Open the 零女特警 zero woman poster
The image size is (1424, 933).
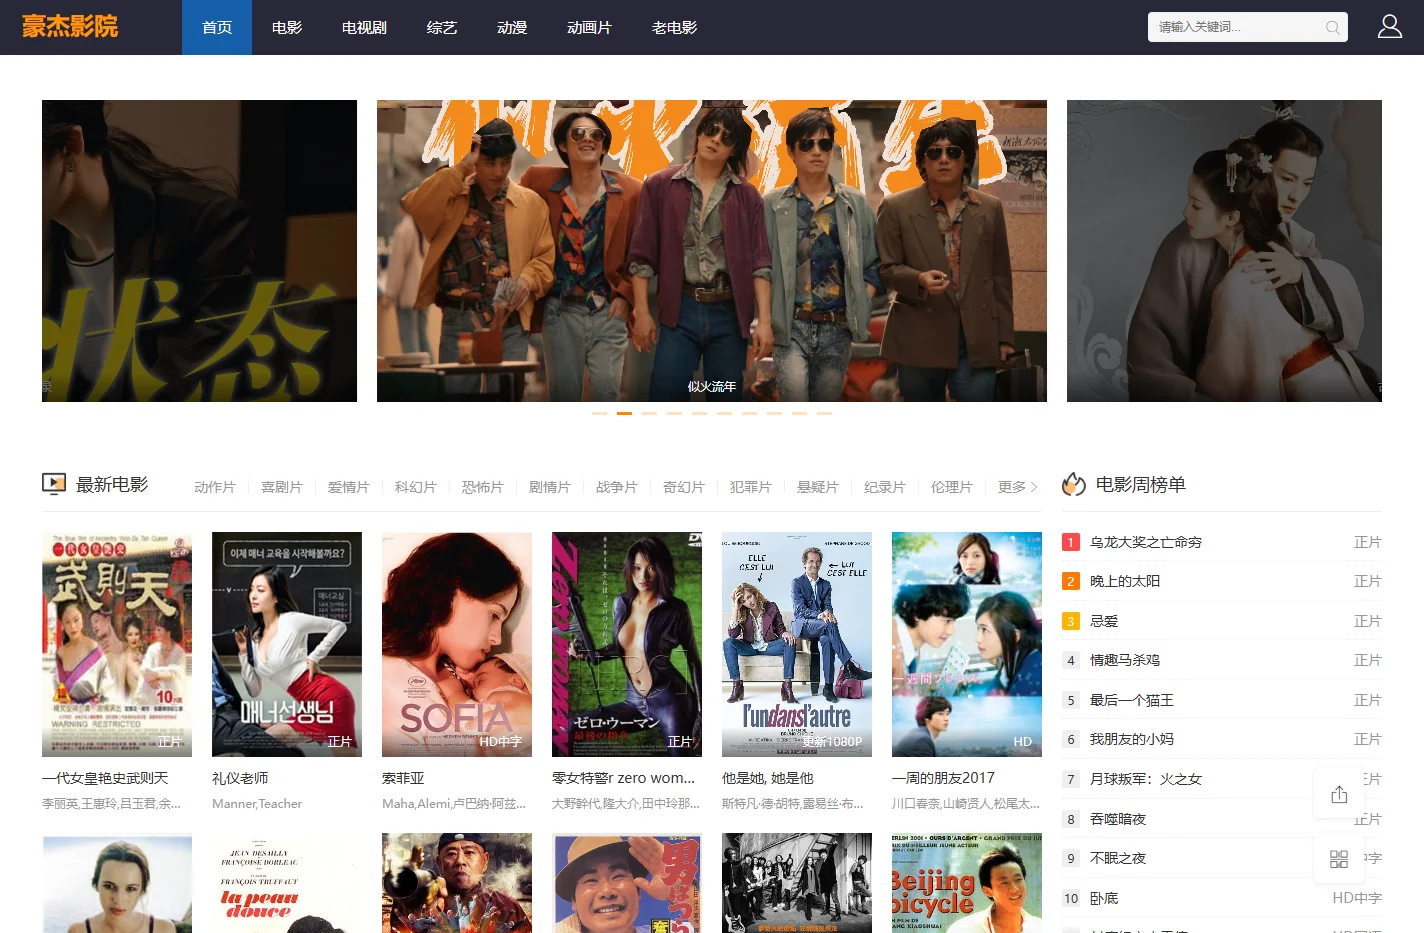(x=627, y=644)
